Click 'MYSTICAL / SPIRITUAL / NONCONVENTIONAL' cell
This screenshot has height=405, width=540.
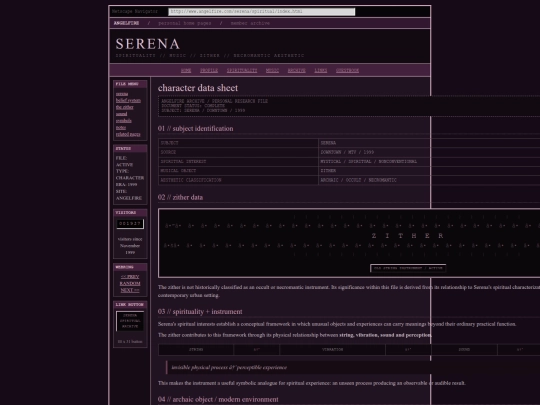[x=429, y=162]
